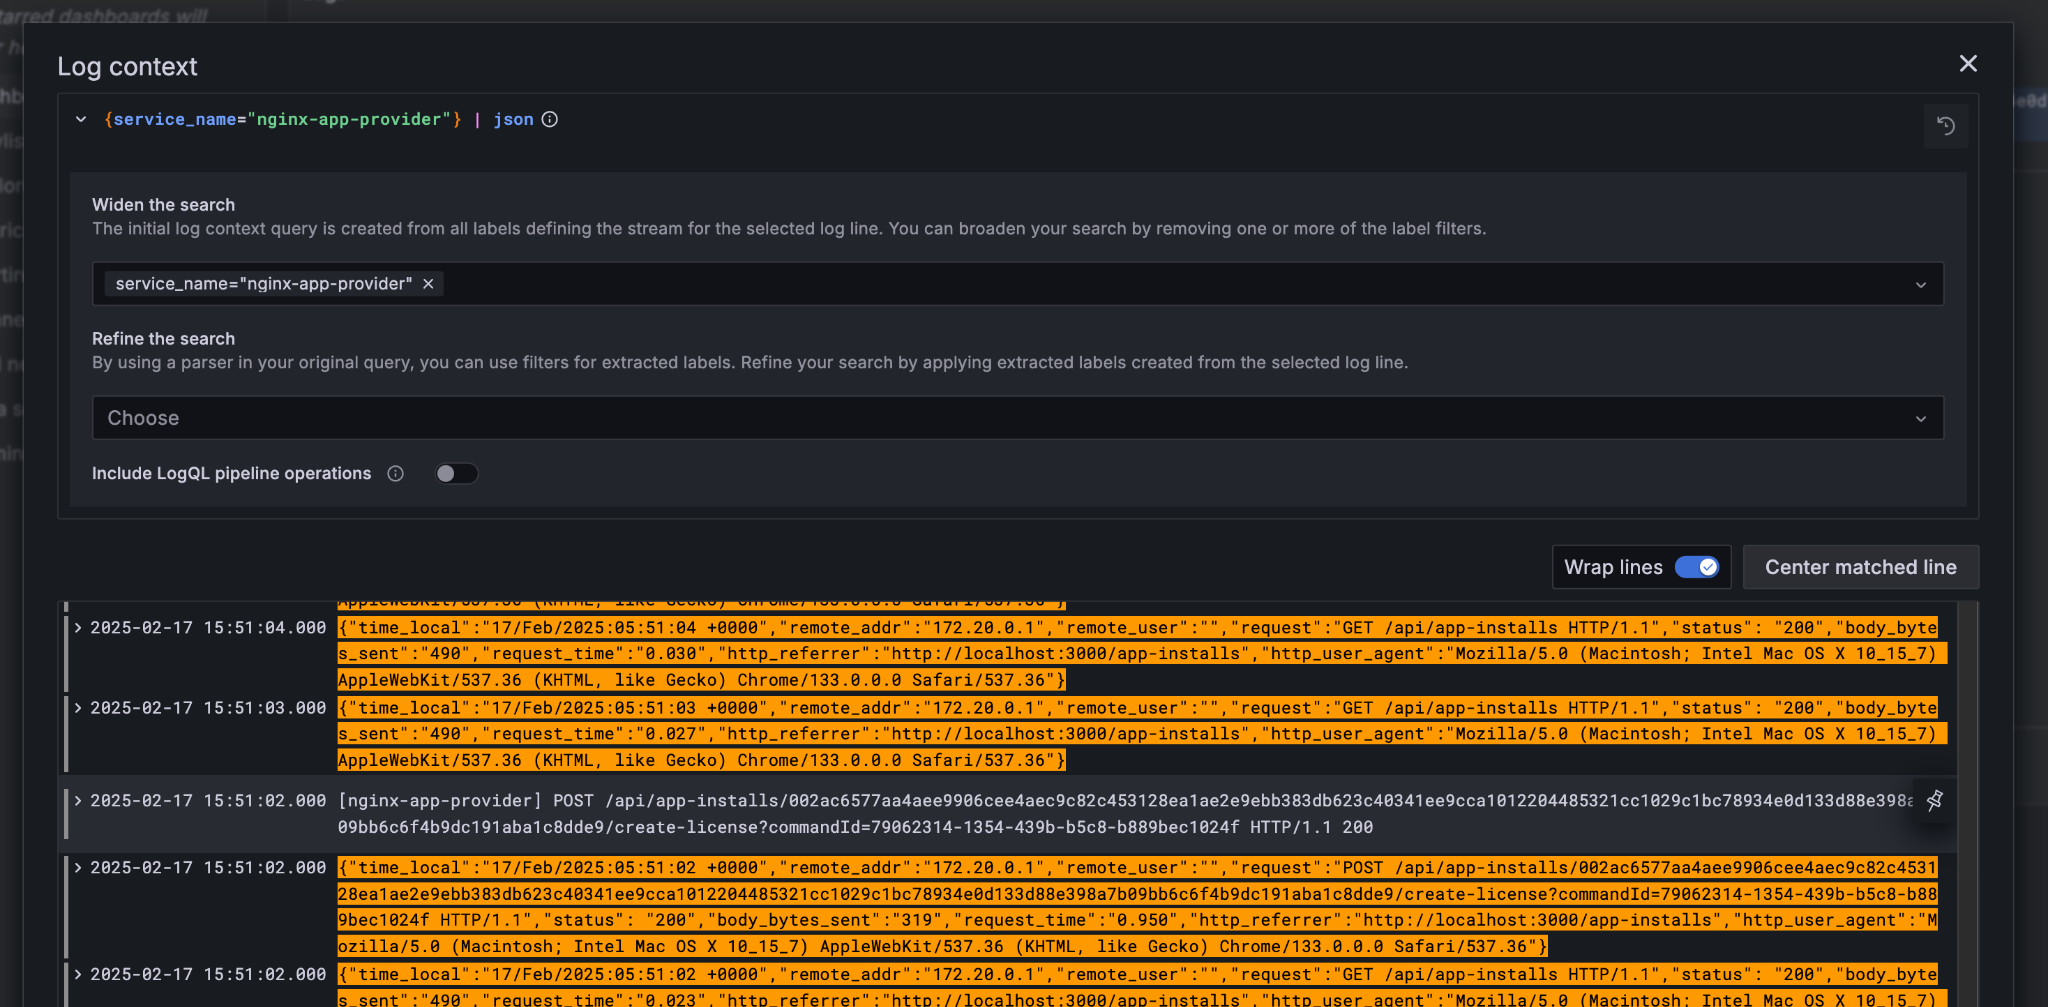This screenshot has height=1007, width=2048.
Task: Click the info icon next to the json parser
Action: tap(549, 119)
